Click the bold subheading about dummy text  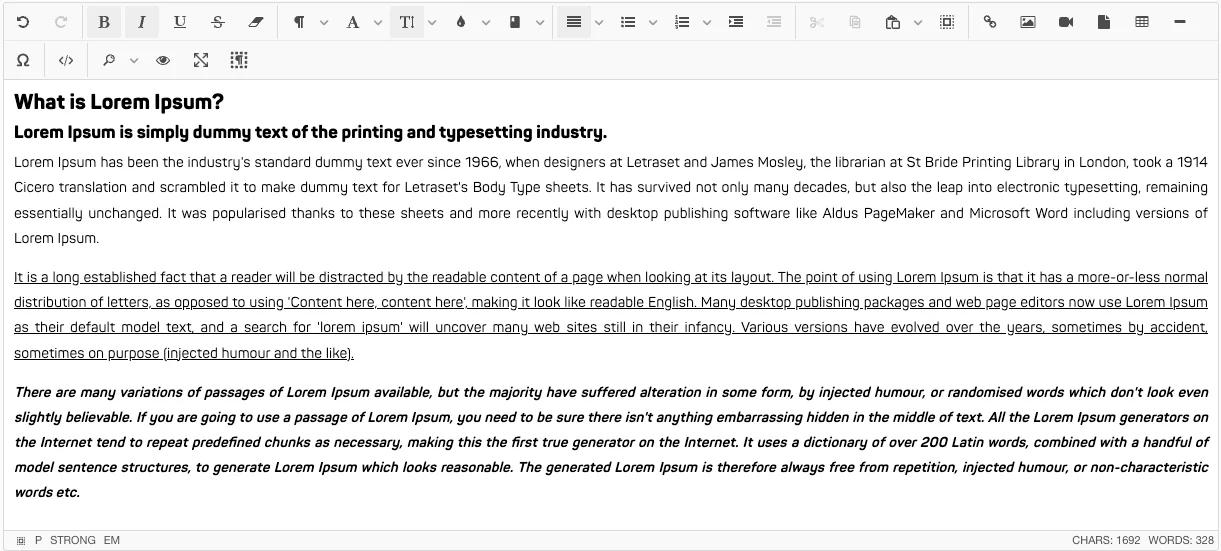310,133
